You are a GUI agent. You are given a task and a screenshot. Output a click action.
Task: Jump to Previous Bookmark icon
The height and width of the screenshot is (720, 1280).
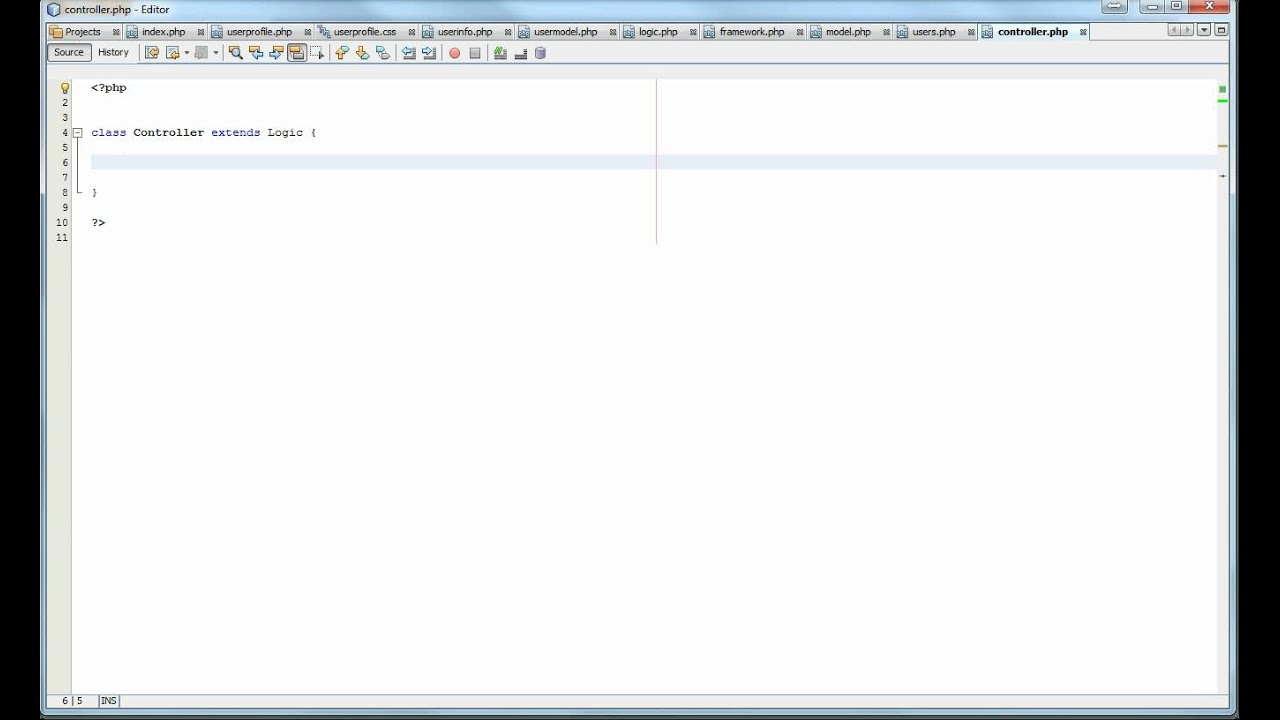[342, 52]
